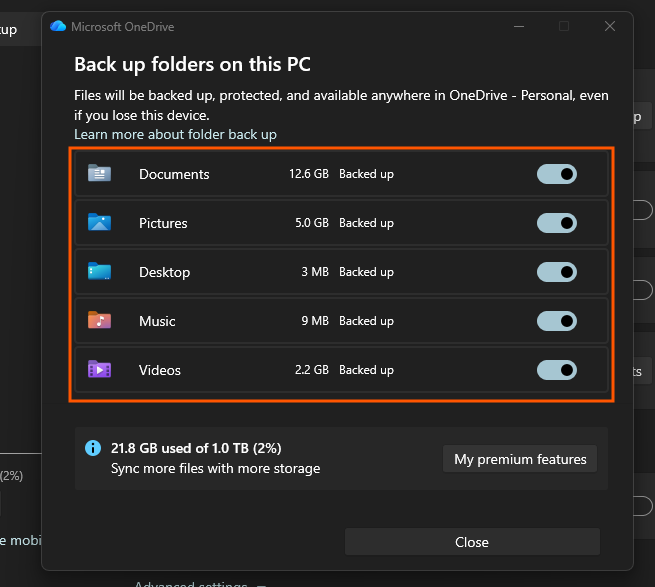Close the OneDrive dialog window with X
Image resolution: width=655 pixels, height=587 pixels.
pos(610,26)
